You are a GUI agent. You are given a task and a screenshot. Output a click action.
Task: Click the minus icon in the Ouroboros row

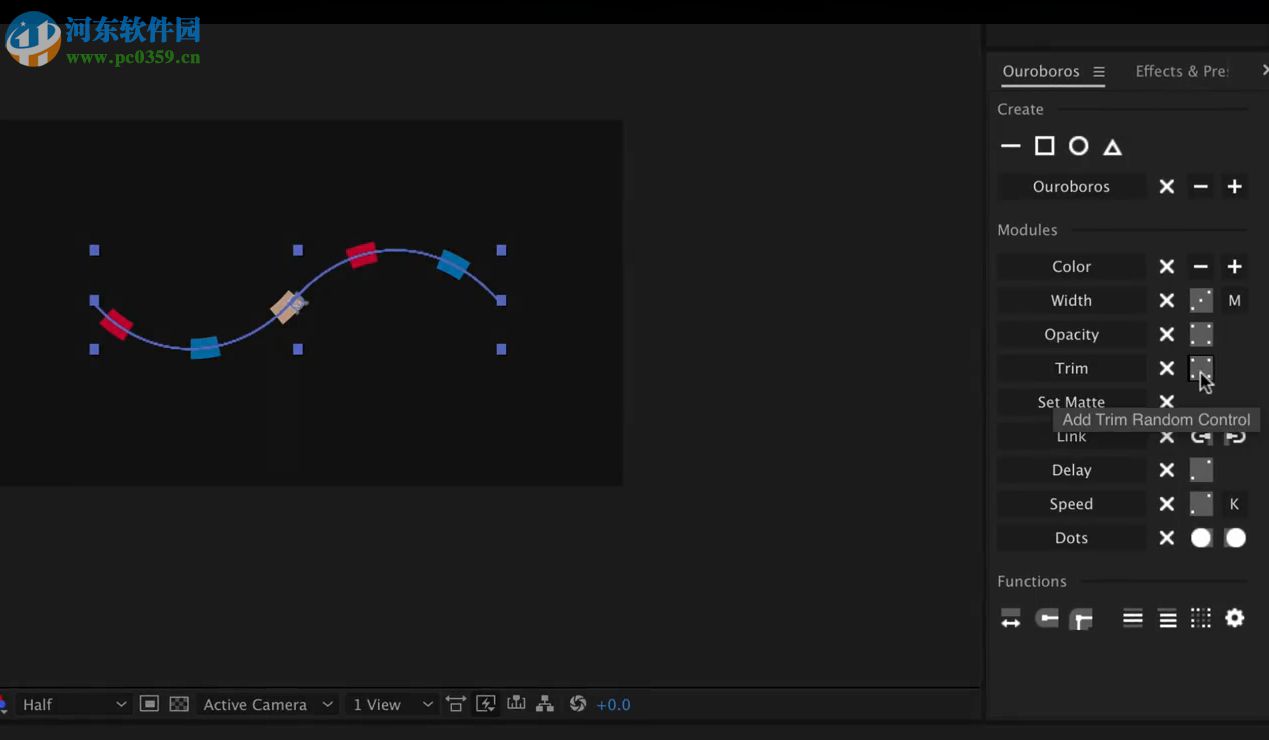[1200, 186]
